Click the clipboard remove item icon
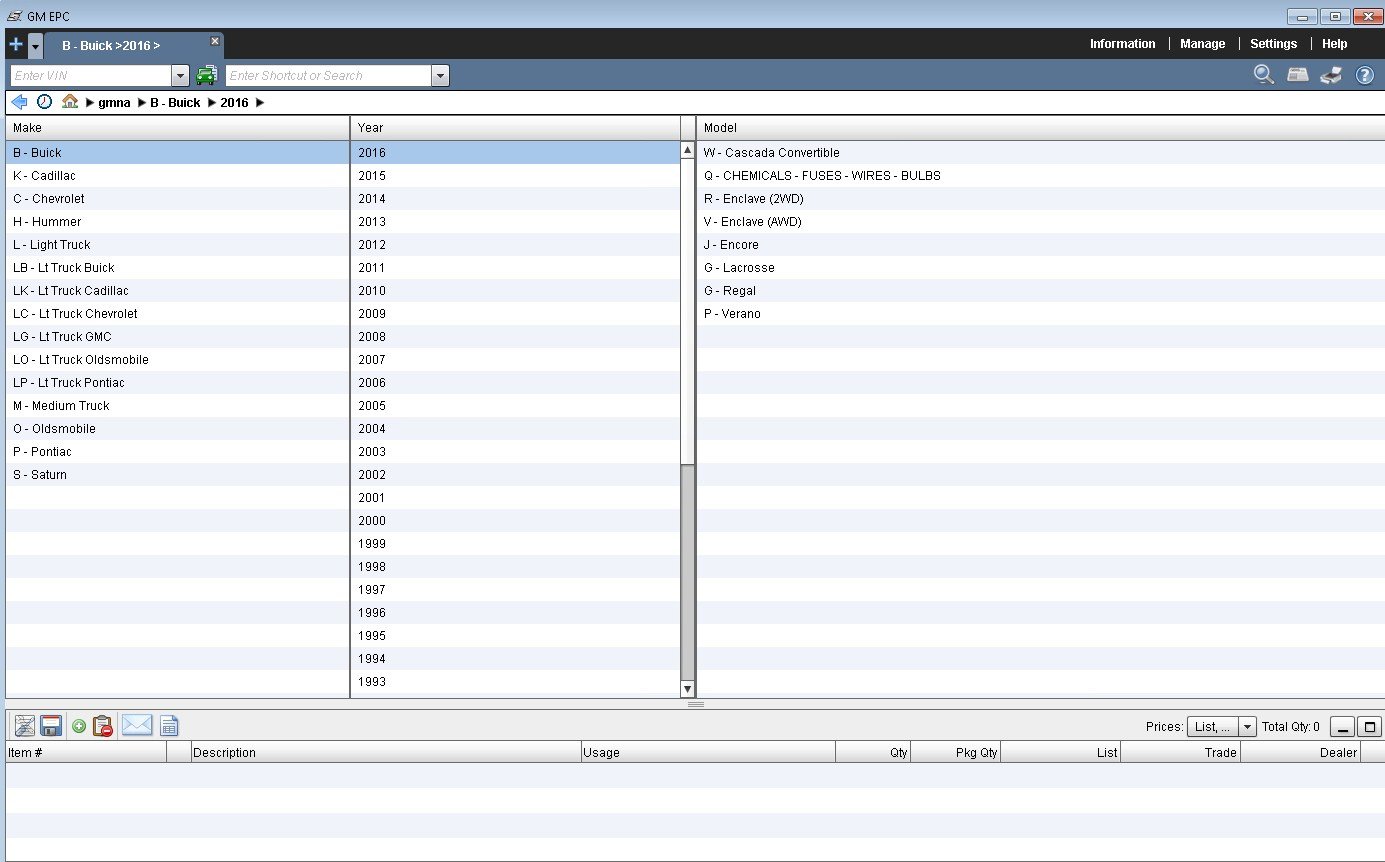 102,726
